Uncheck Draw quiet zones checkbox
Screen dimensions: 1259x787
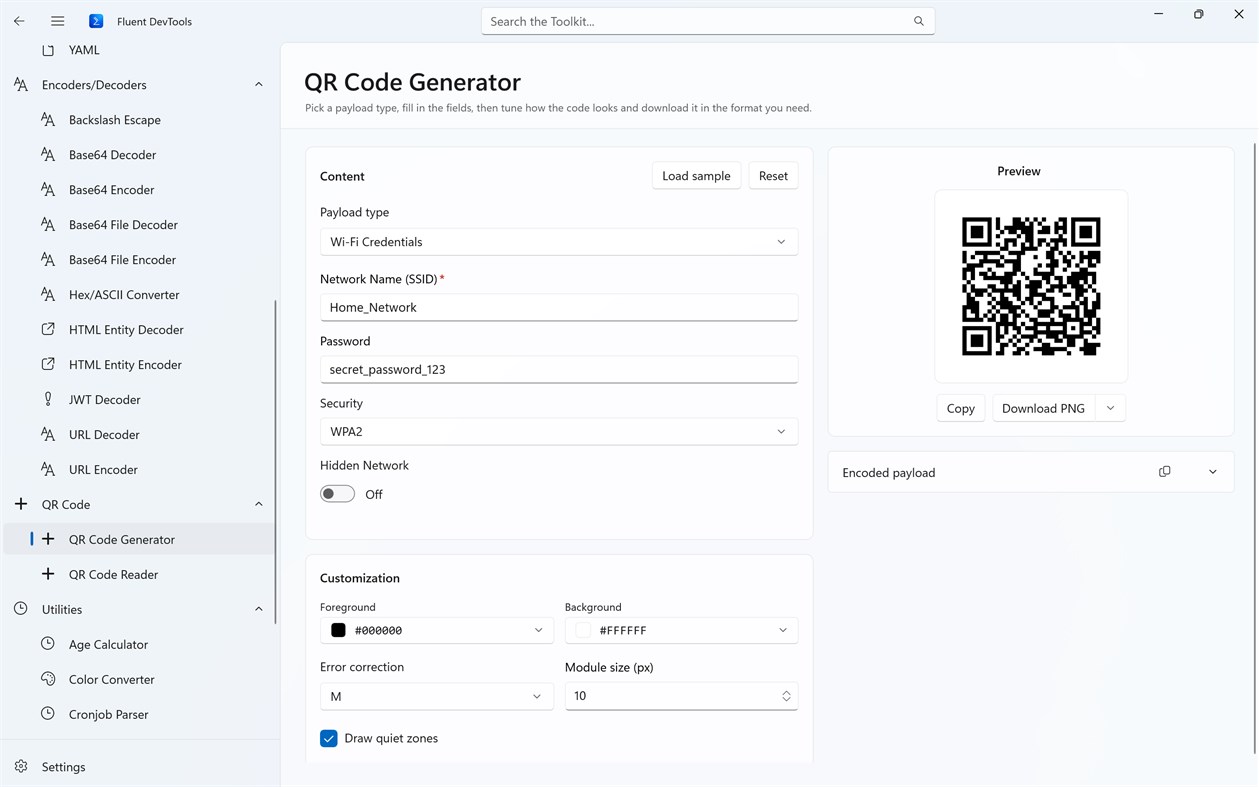pos(328,738)
